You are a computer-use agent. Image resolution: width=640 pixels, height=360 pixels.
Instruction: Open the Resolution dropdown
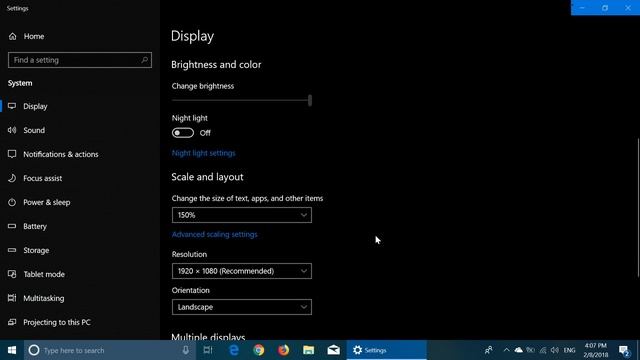click(x=242, y=271)
